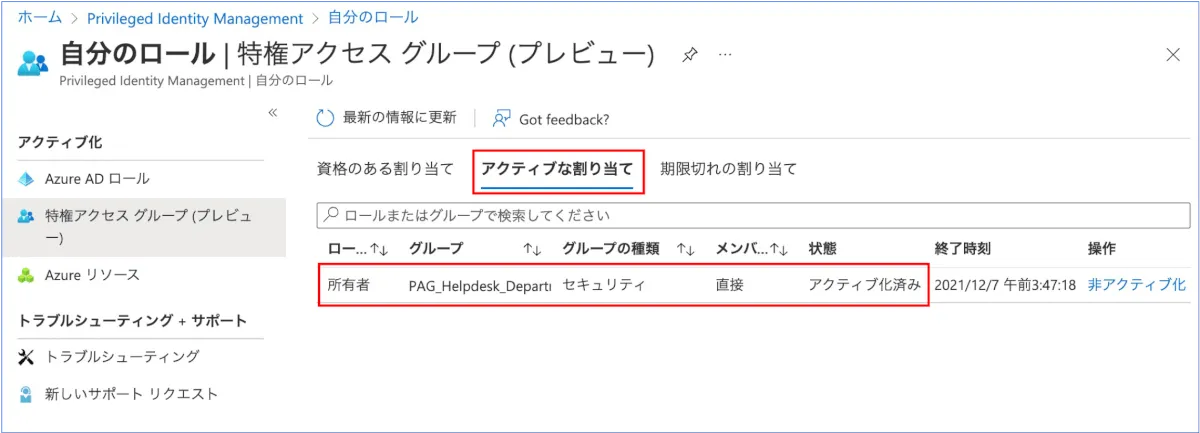Click 非アクティブ化 link
1200x433 pixels.
point(1137,285)
